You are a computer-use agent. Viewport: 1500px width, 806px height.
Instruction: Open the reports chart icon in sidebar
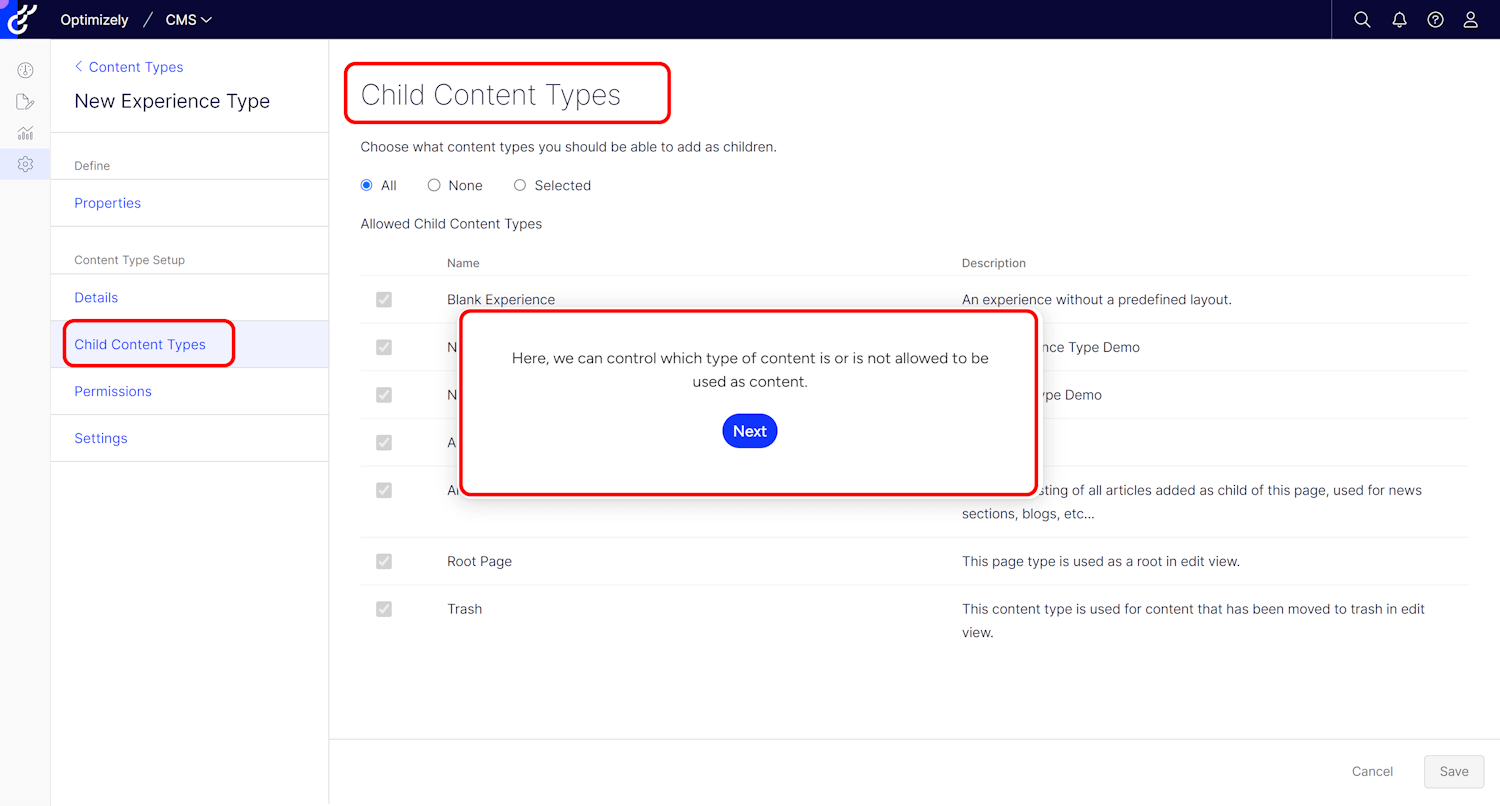point(25,133)
